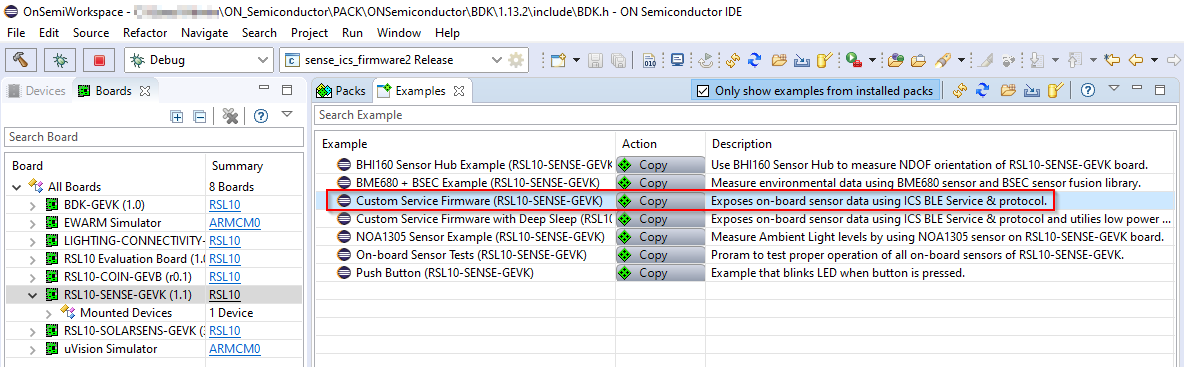The image size is (1184, 367).
Task: Copy the Custom Service Firmware example
Action: tap(661, 201)
